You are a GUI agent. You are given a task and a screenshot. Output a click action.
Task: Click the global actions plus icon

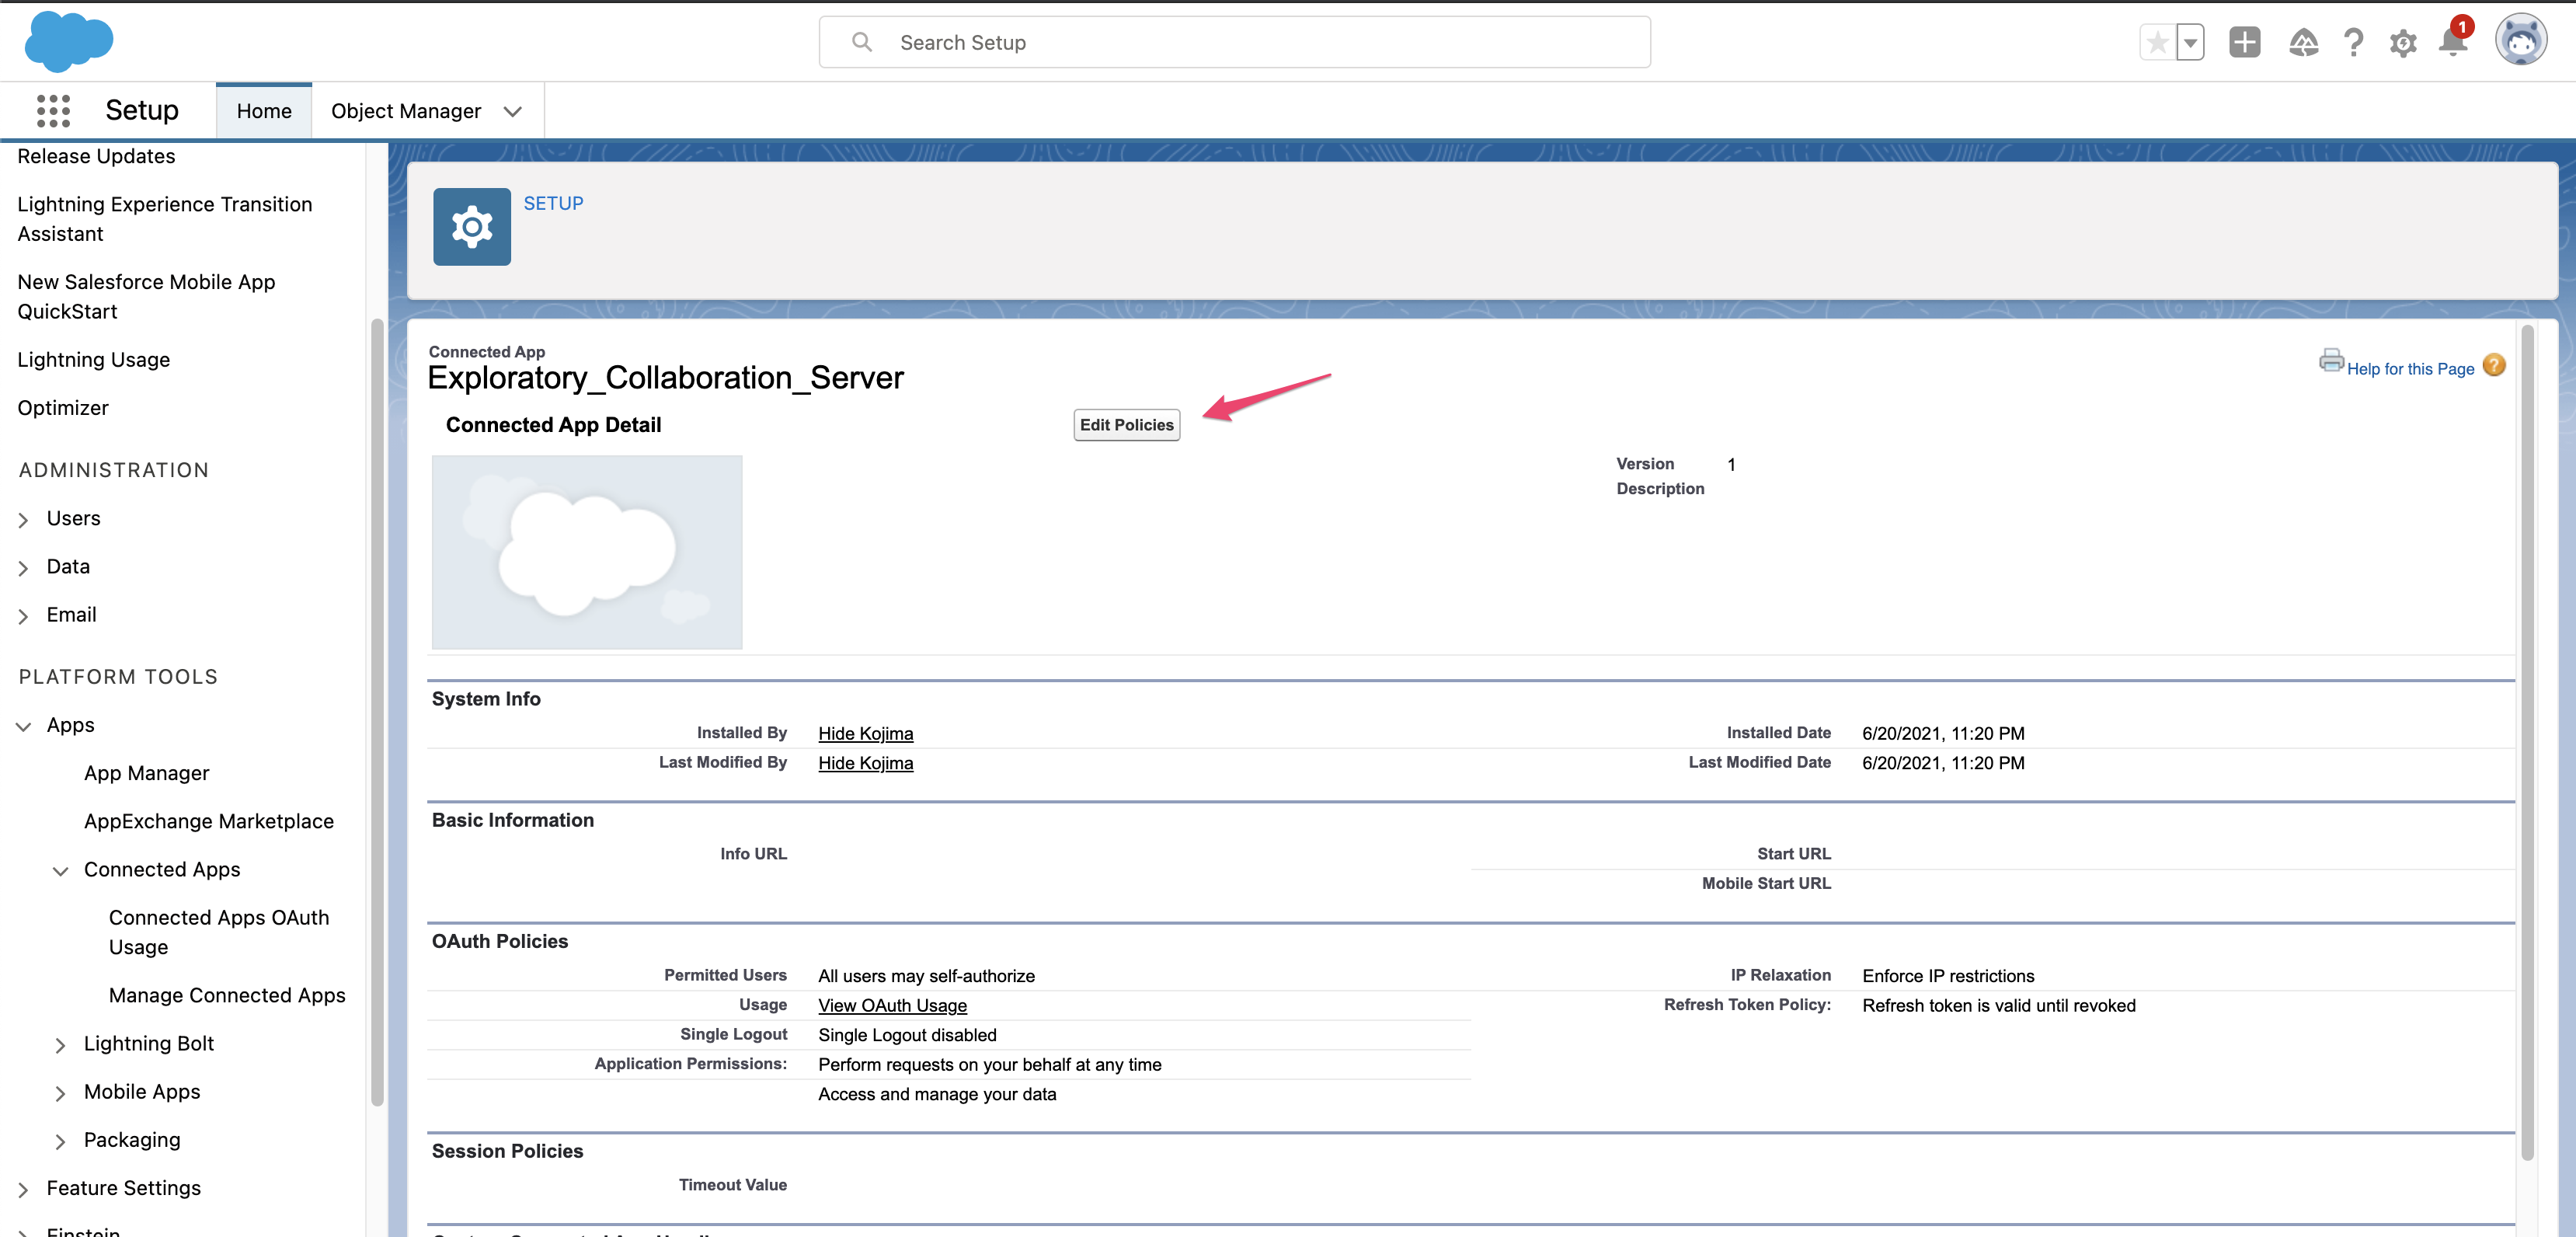pos(2245,42)
